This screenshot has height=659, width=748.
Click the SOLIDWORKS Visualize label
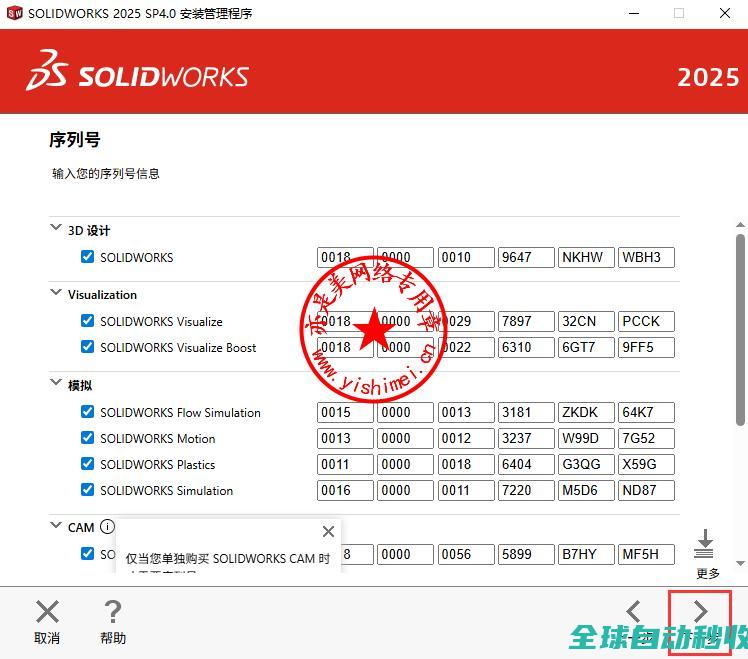[161, 322]
